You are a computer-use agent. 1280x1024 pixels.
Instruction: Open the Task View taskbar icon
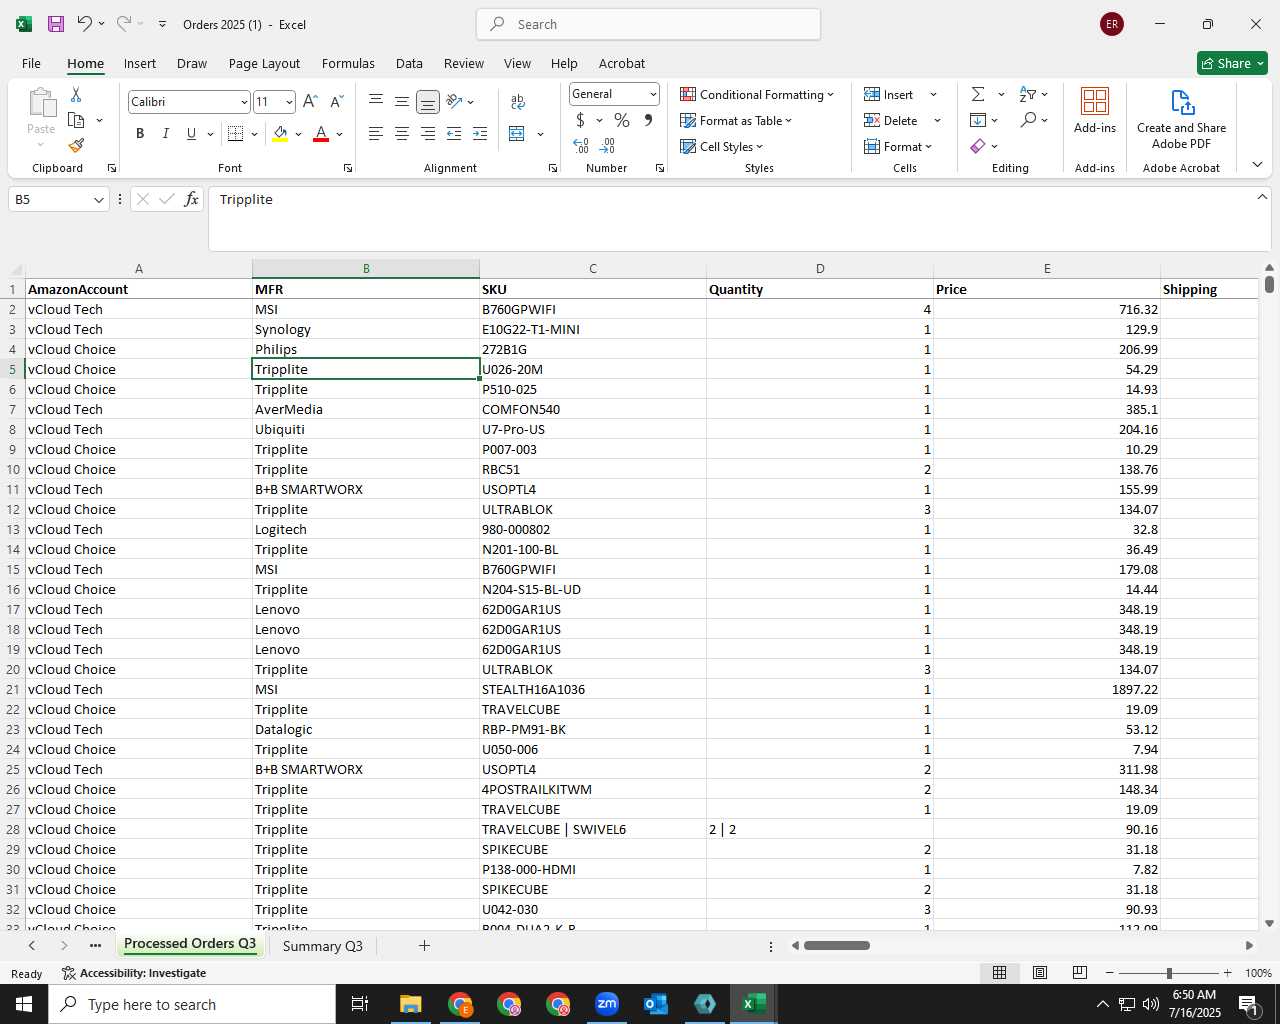coord(360,1004)
